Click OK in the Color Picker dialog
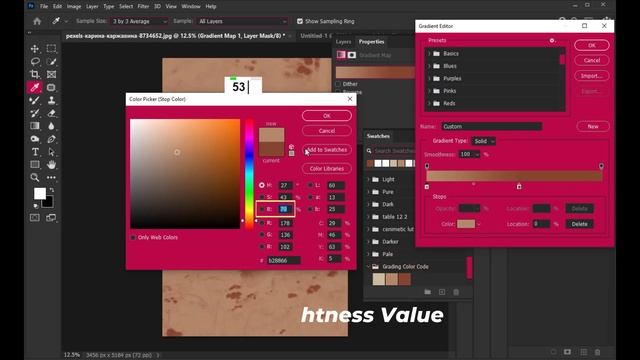The image size is (640, 360). point(327,116)
